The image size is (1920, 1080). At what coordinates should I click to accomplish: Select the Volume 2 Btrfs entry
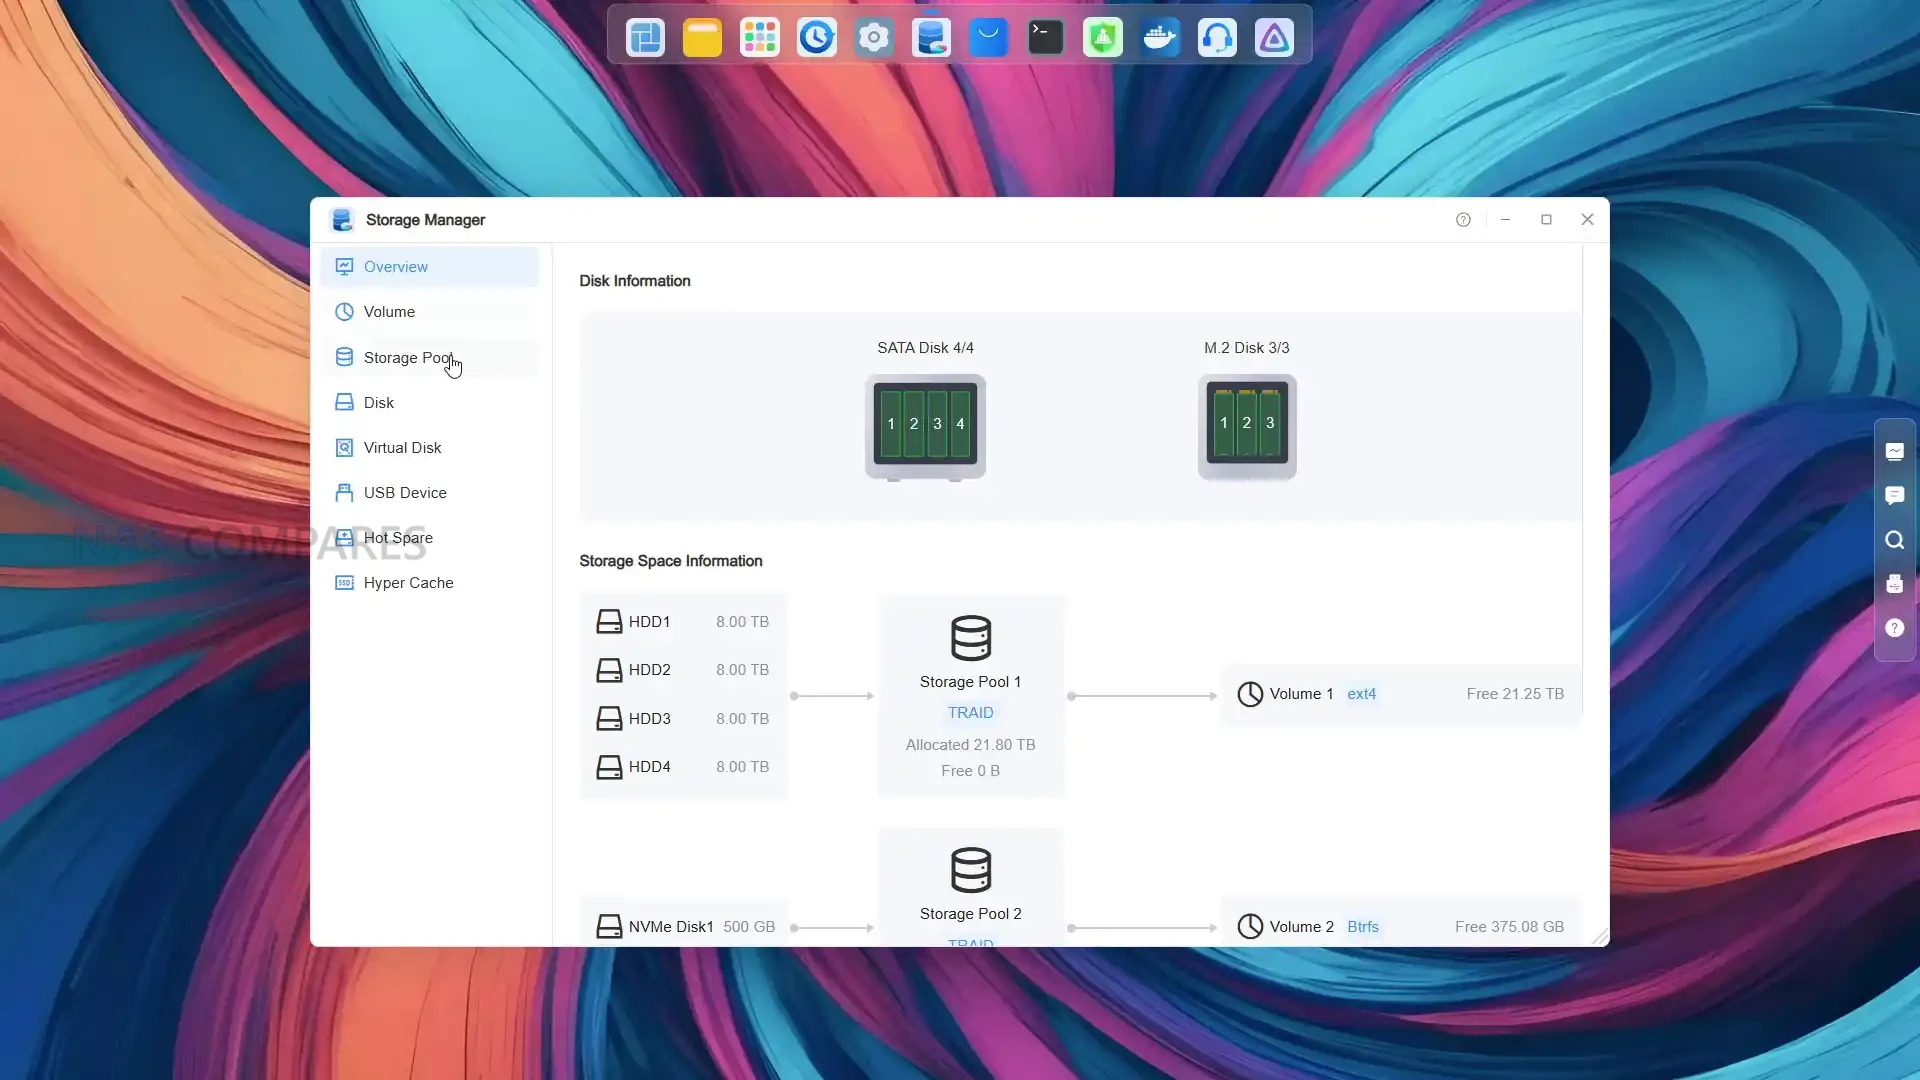1400,927
